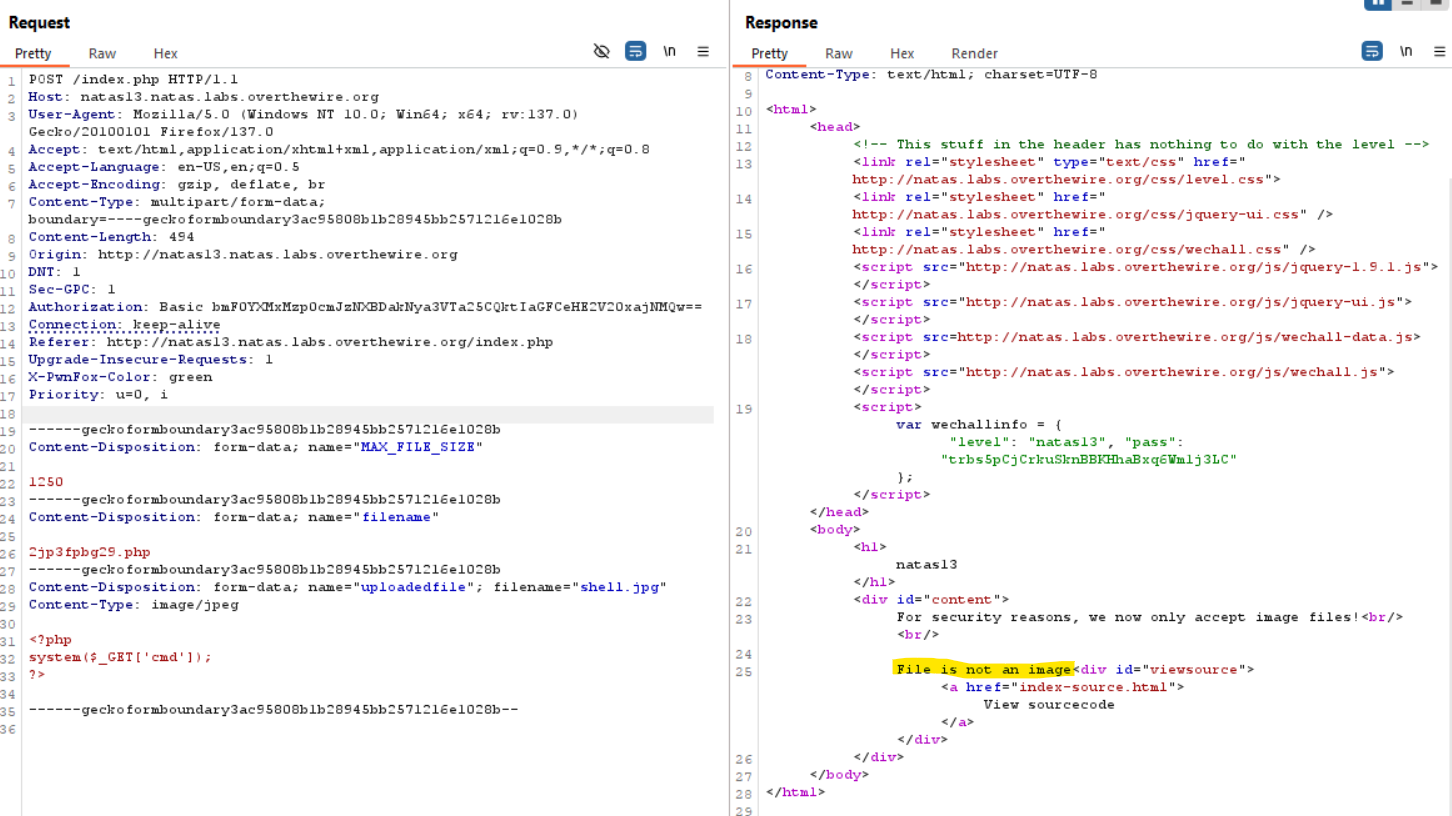Click the response 'Content-Type: text/html; charset=UTF-8' header
Viewport: 1452px width, 816px height.
click(x=931, y=74)
